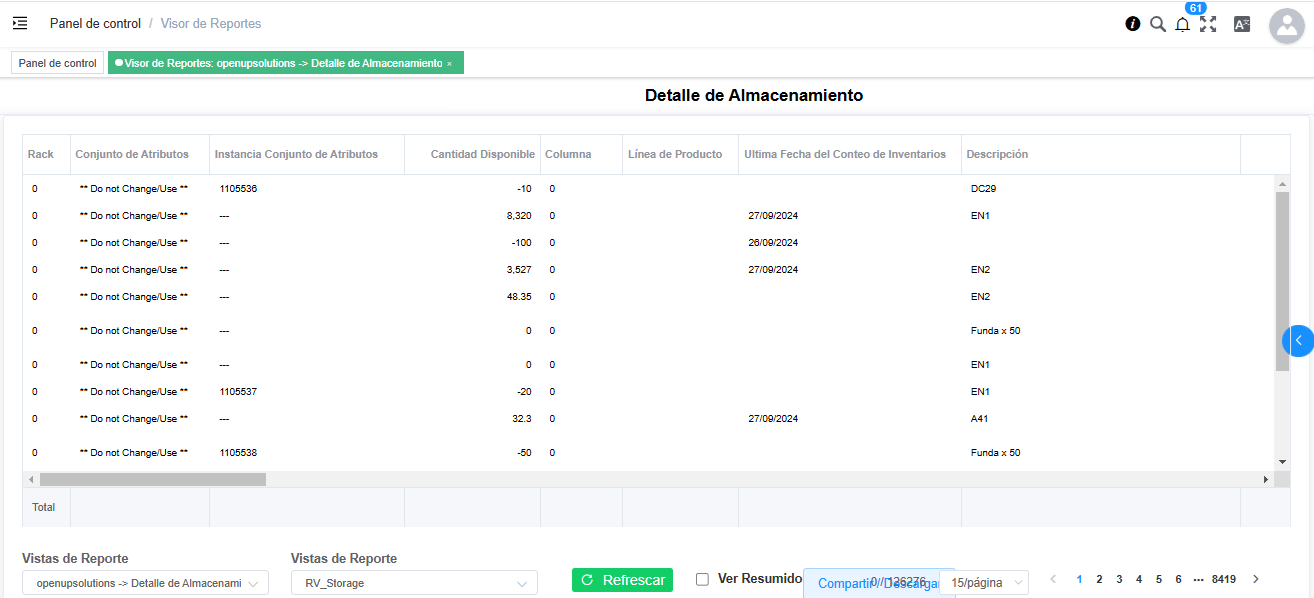Toggle fullscreen mode icon

(x=1208, y=24)
